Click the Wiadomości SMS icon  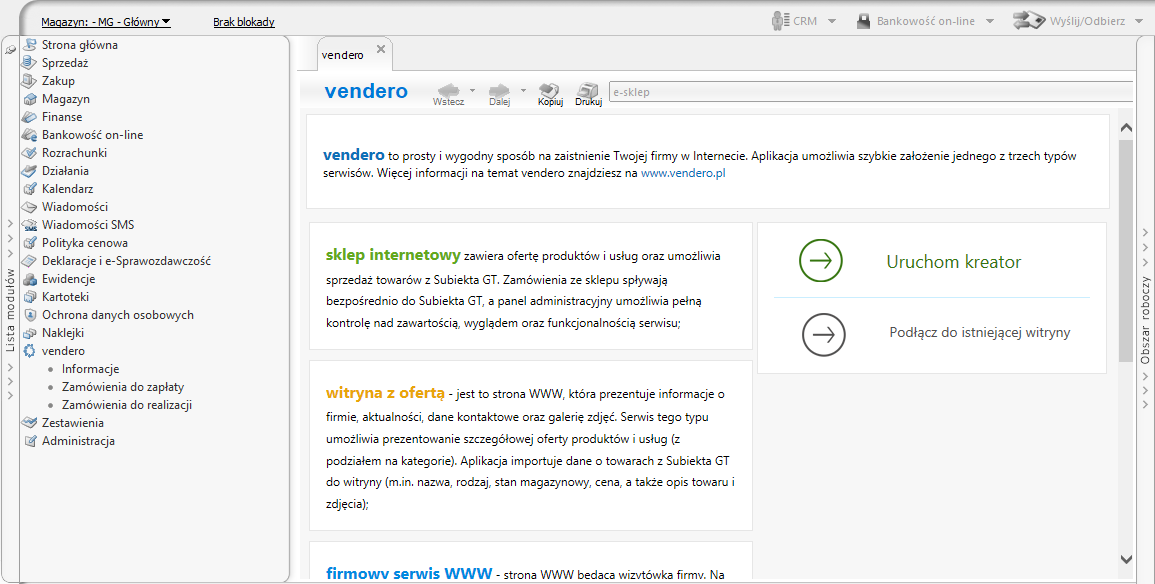coord(29,225)
